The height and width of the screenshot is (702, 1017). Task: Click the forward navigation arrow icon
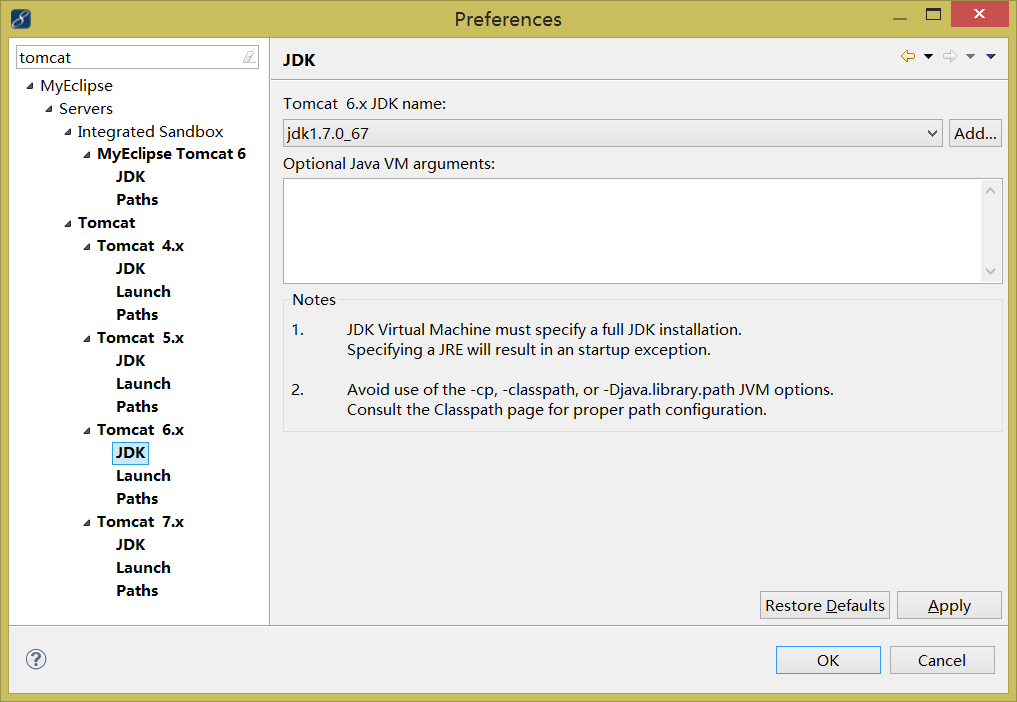pos(950,56)
